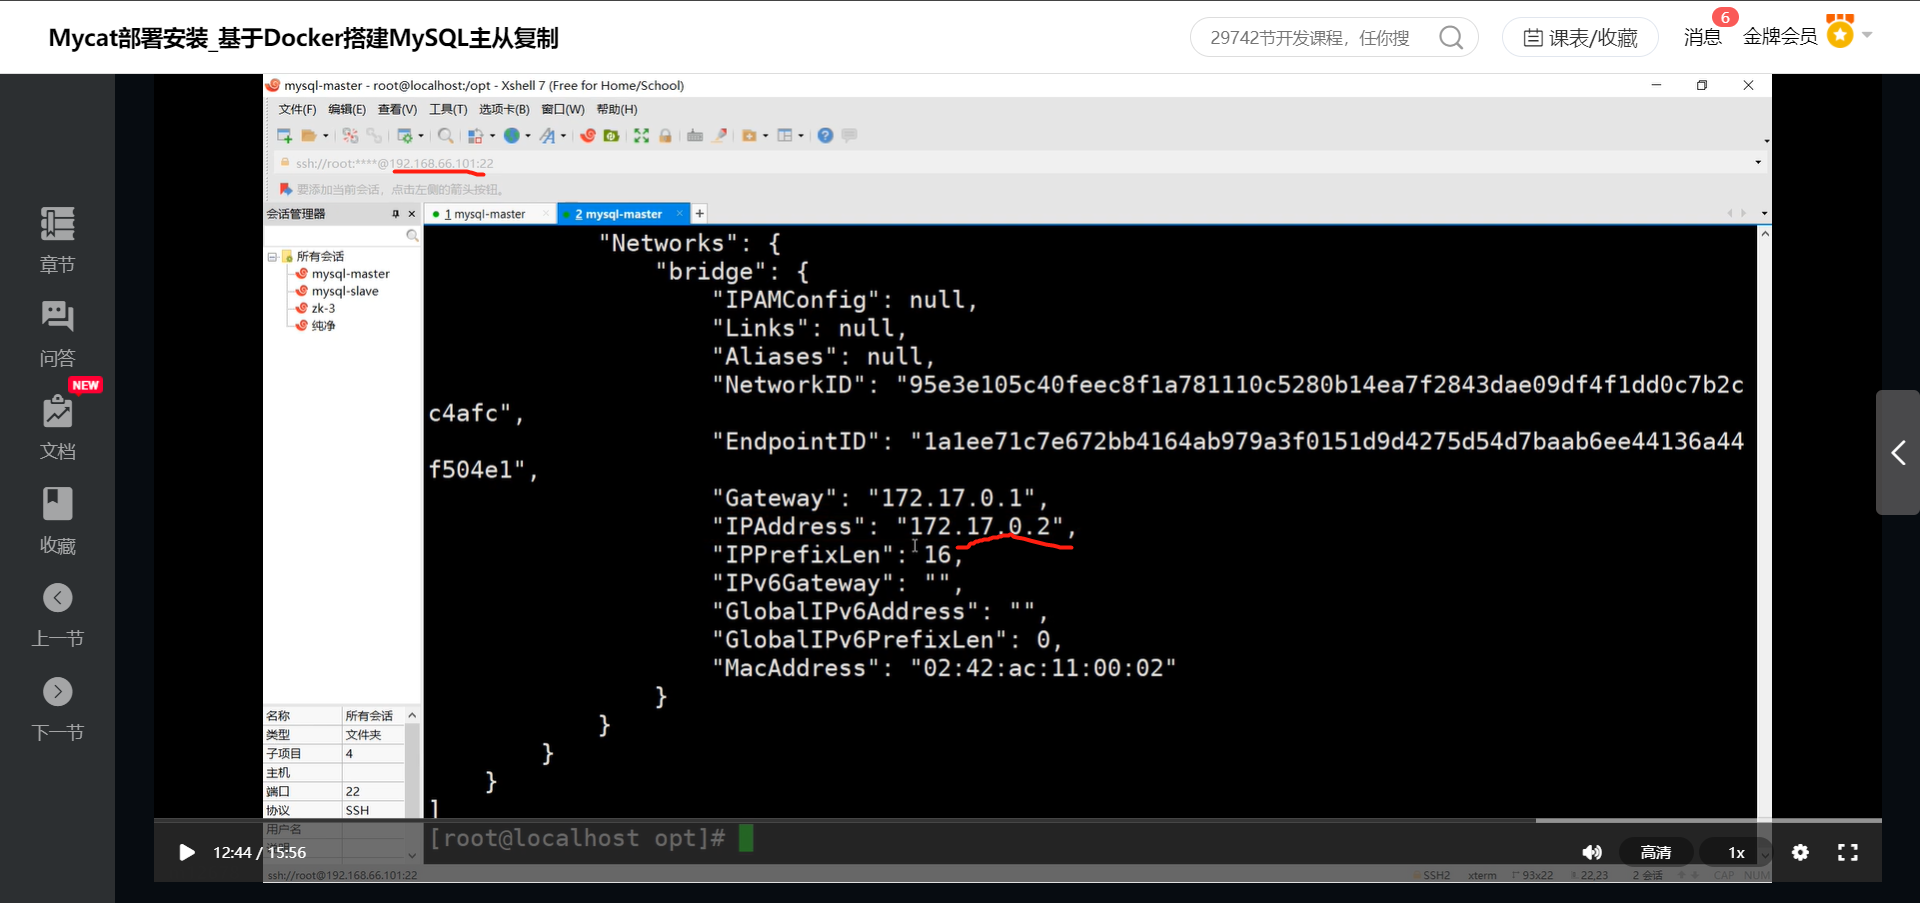1920x903 pixels.
Task: Open 窗口(W) menu in Xshell
Action: [x=563, y=109]
